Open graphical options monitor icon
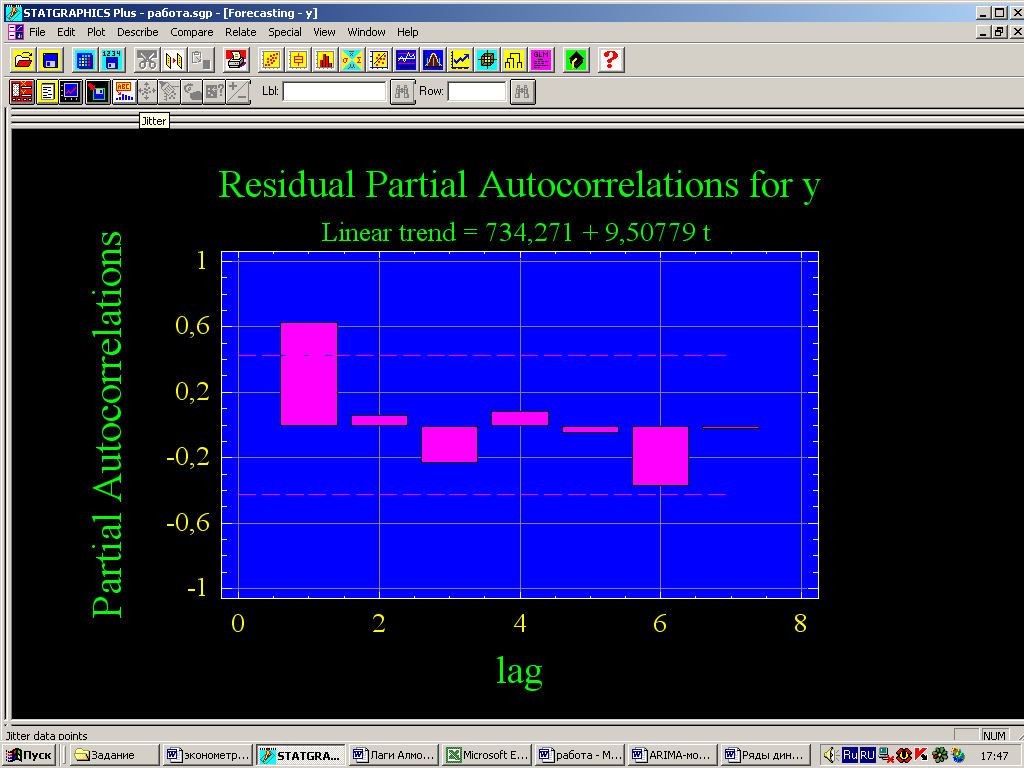 [71, 91]
